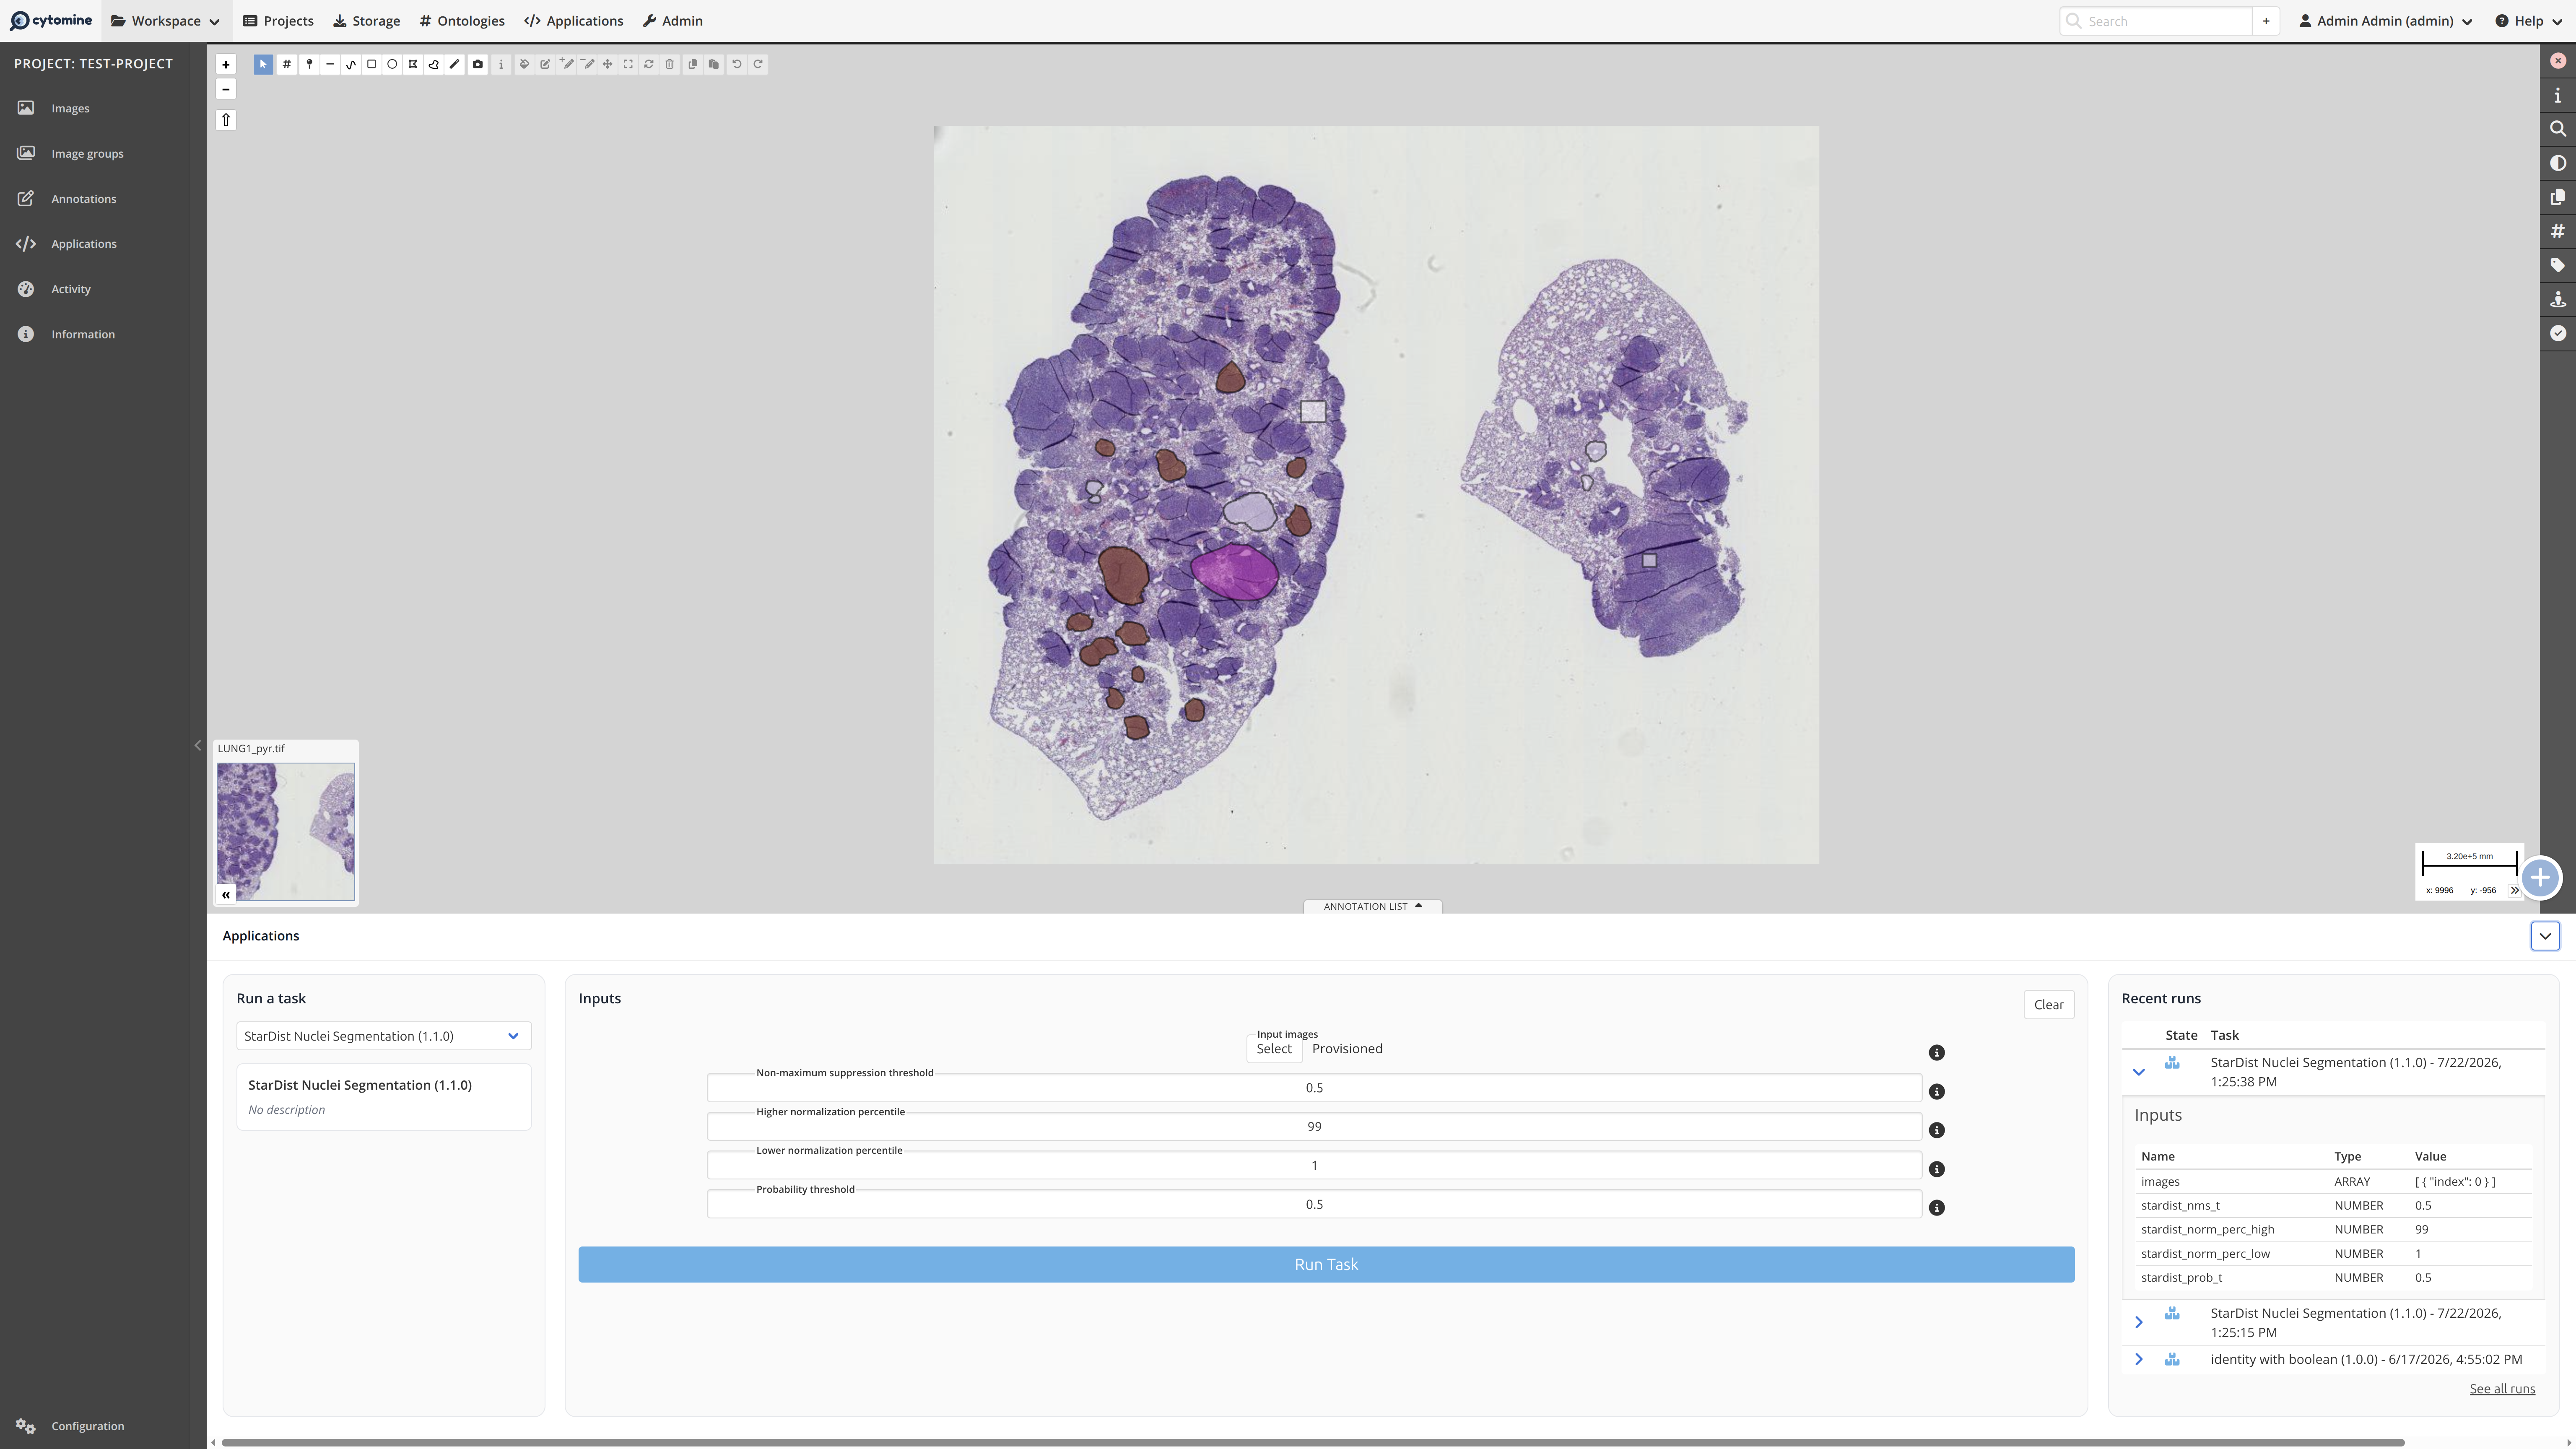
Task: Select the freehand polygon tool
Action: (434, 64)
